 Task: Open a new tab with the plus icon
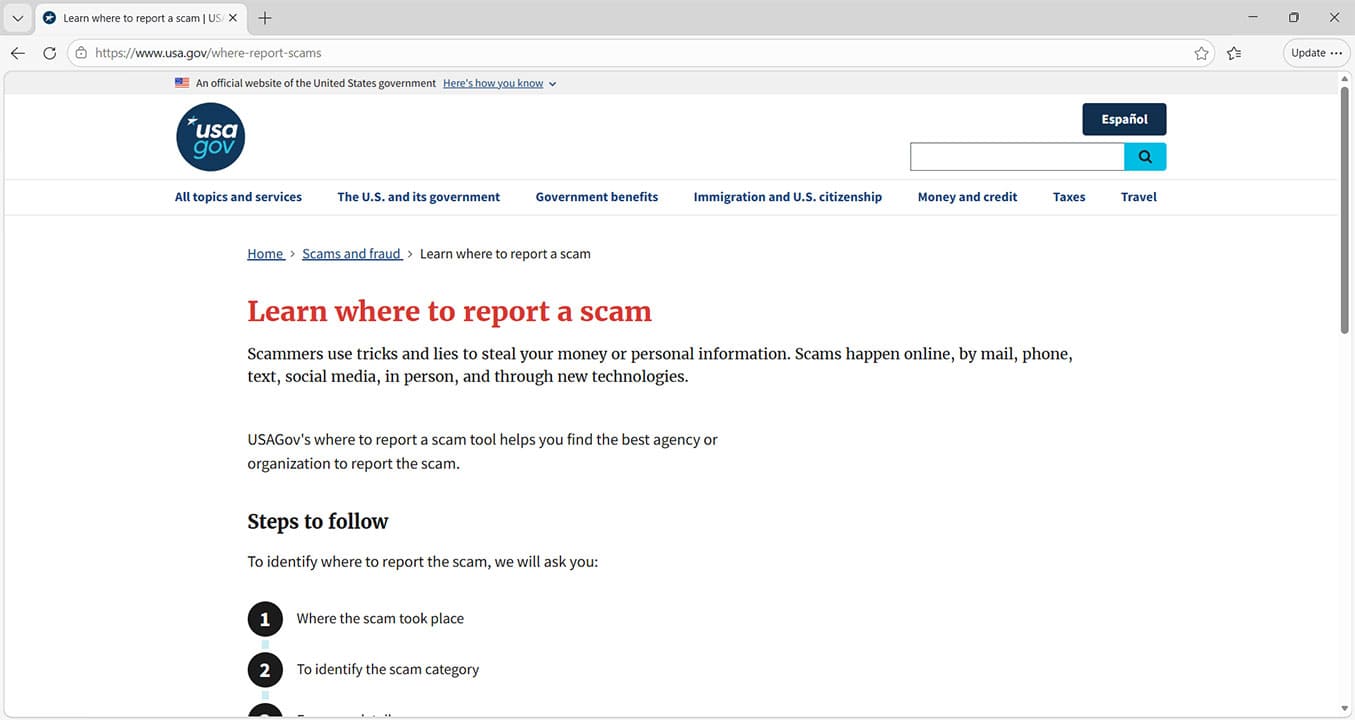click(265, 18)
